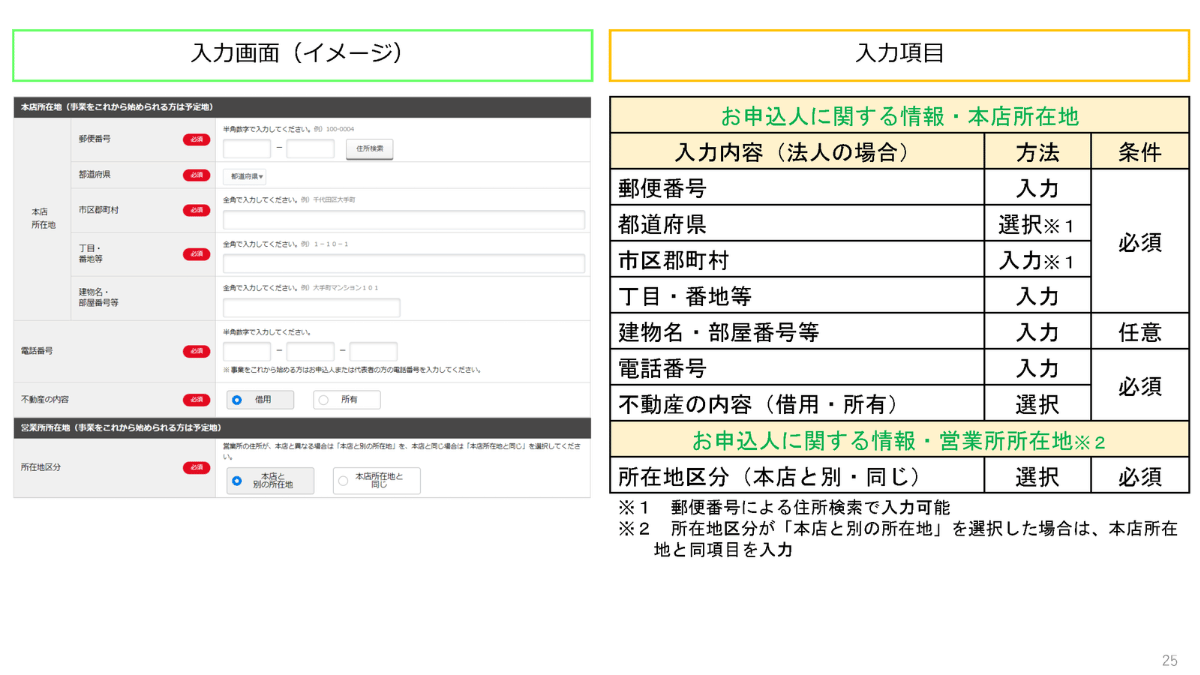Image resolution: width=1200 pixels, height=675 pixels.
Task: Click the 不動産の内容 label in the form
Action: click(x=45, y=399)
